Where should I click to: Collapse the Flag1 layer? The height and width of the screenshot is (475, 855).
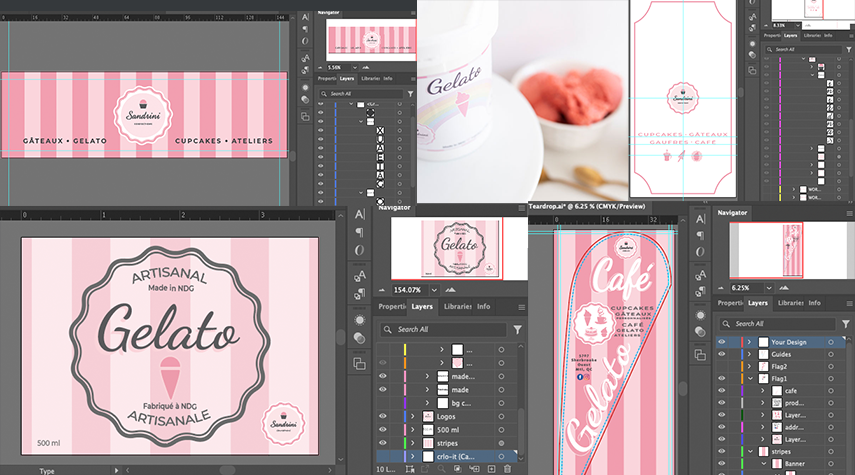pos(750,378)
